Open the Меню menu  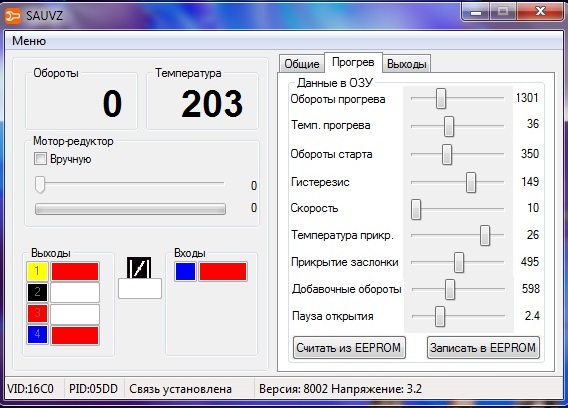29,41
